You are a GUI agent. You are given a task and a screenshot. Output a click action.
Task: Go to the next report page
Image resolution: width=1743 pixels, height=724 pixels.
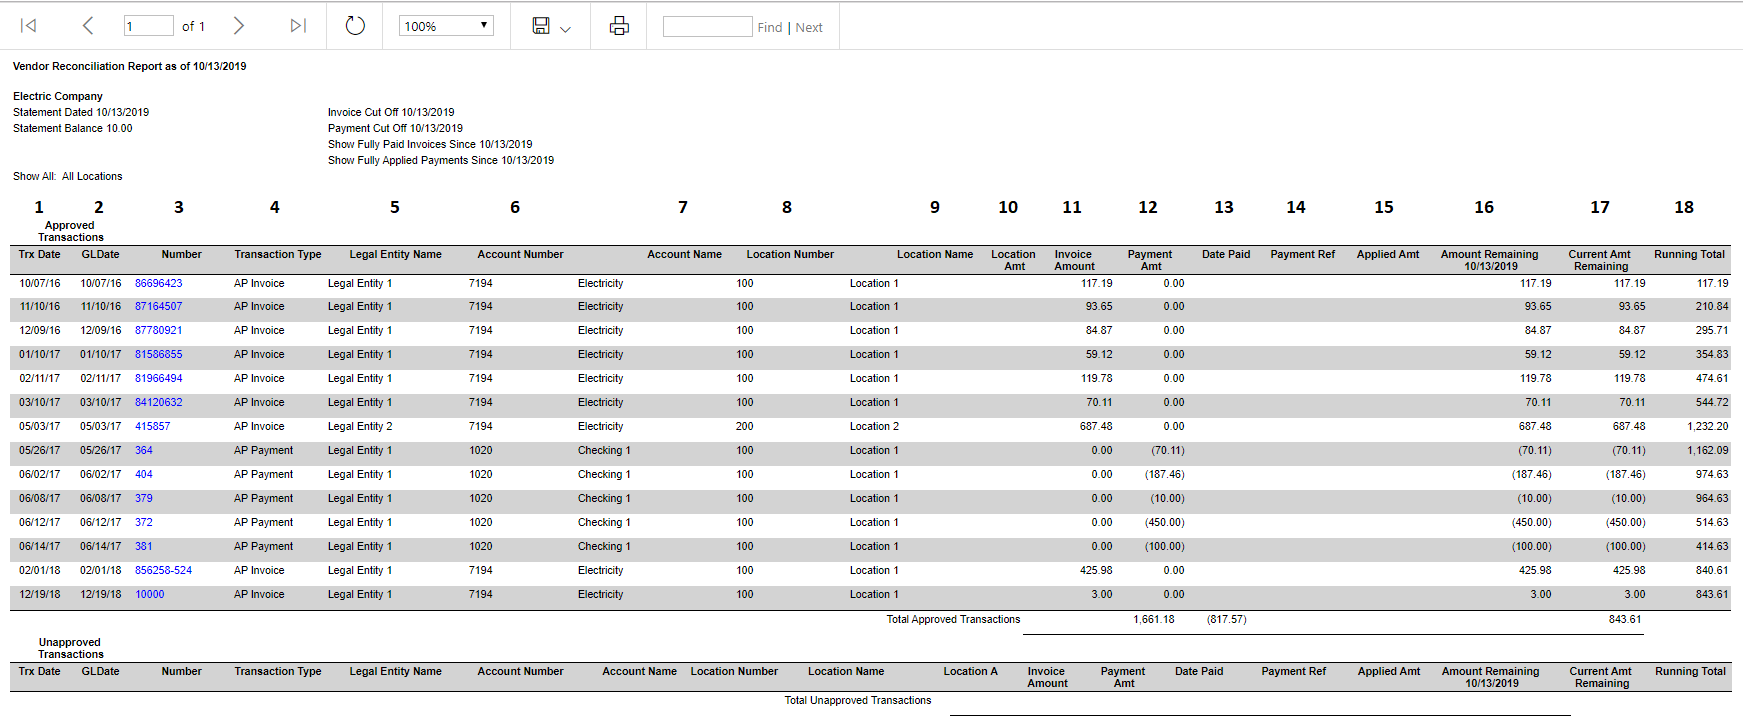pyautogui.click(x=238, y=26)
